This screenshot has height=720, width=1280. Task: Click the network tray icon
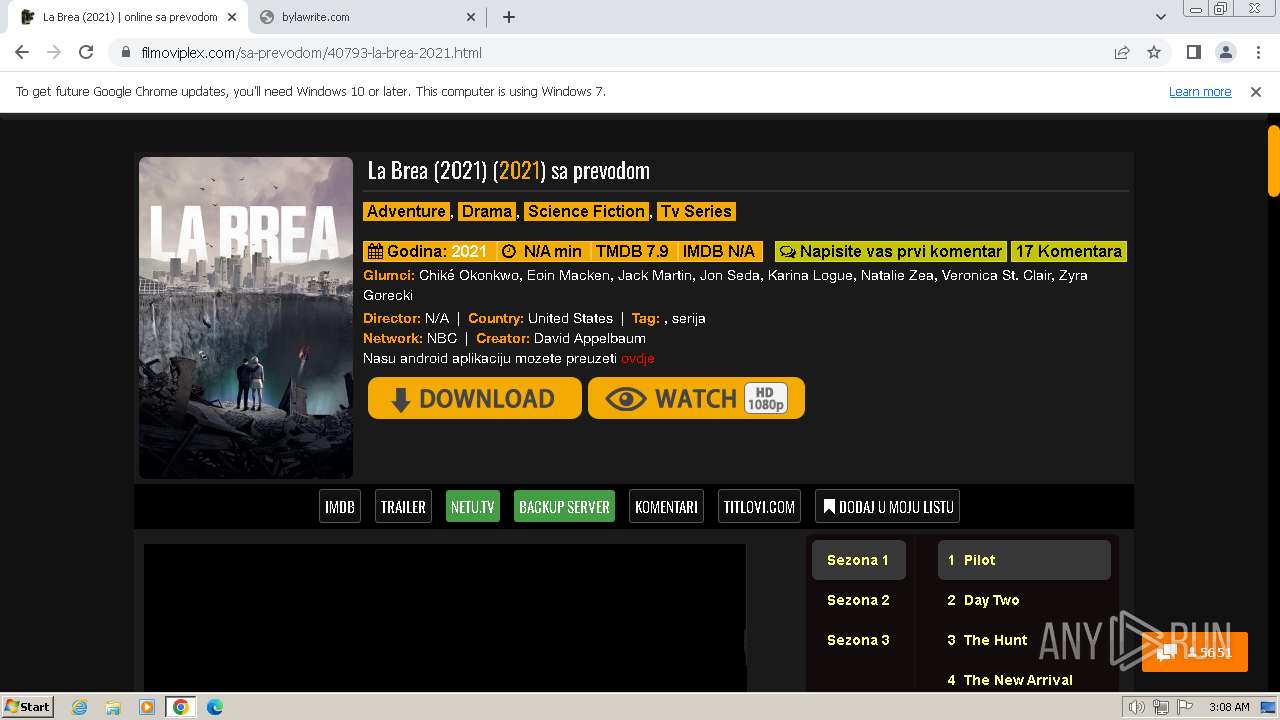tap(1160, 707)
